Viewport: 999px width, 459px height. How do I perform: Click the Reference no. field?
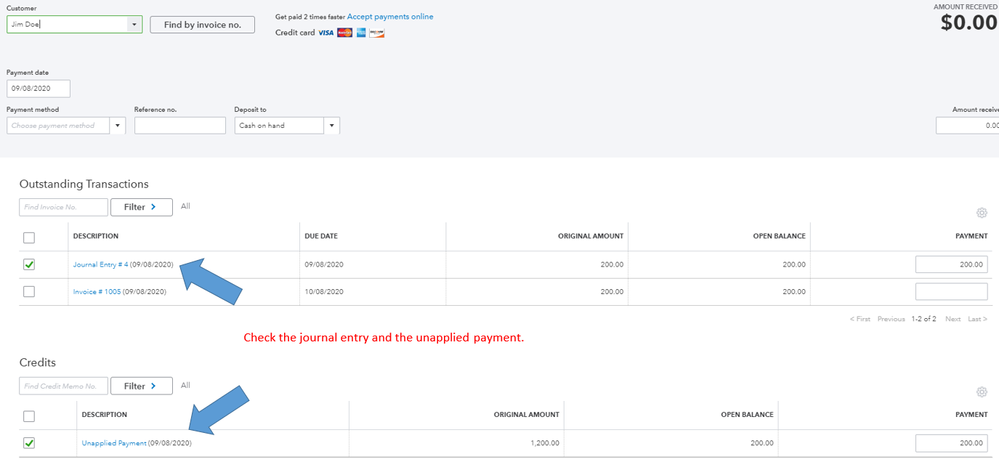pyautogui.click(x=180, y=126)
